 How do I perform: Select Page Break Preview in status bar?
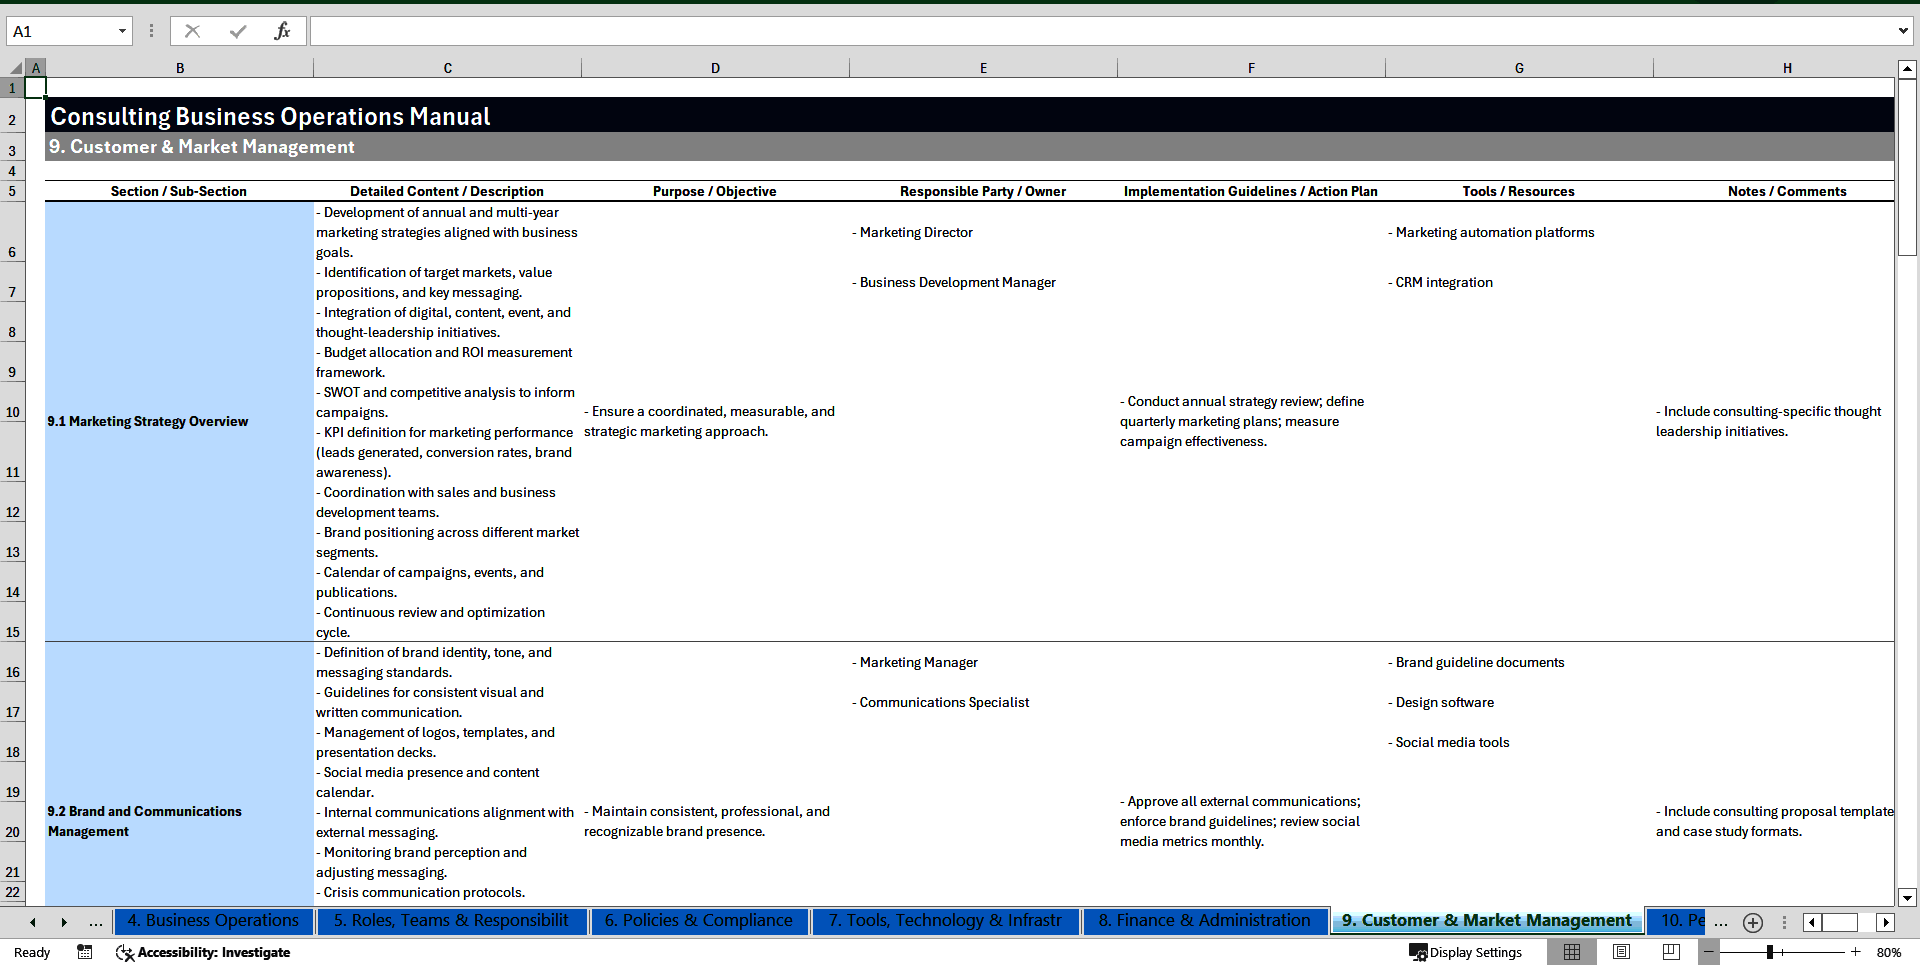pyautogui.click(x=1671, y=952)
